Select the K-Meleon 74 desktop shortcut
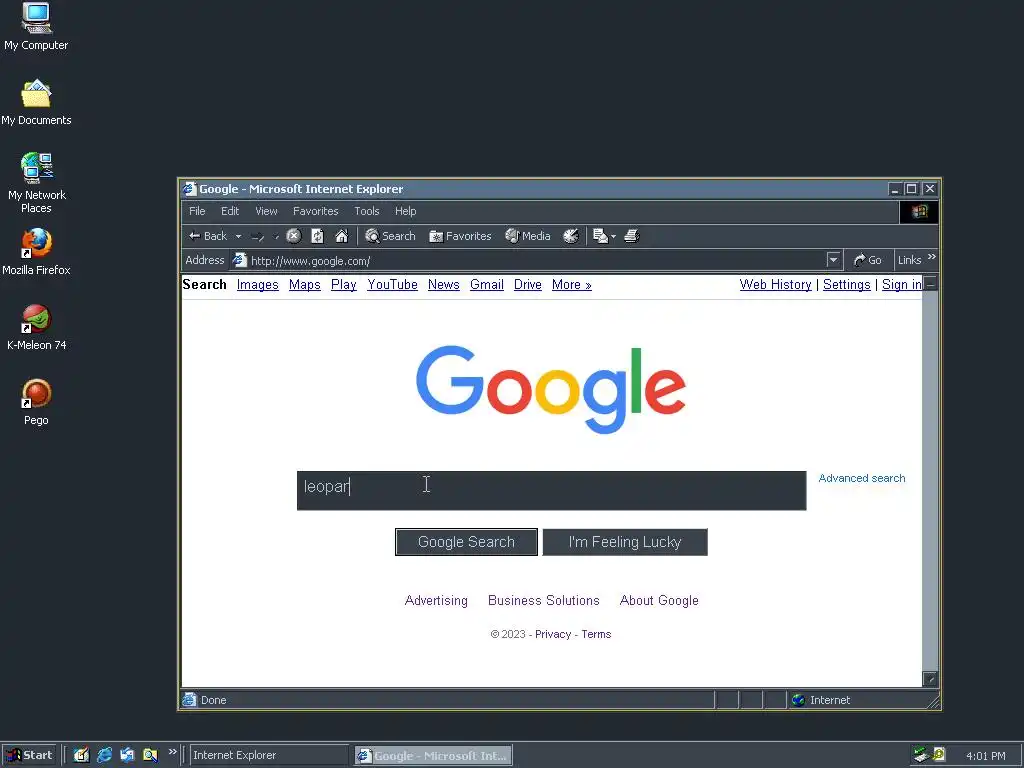Image resolution: width=1024 pixels, height=768 pixels. click(x=36, y=327)
